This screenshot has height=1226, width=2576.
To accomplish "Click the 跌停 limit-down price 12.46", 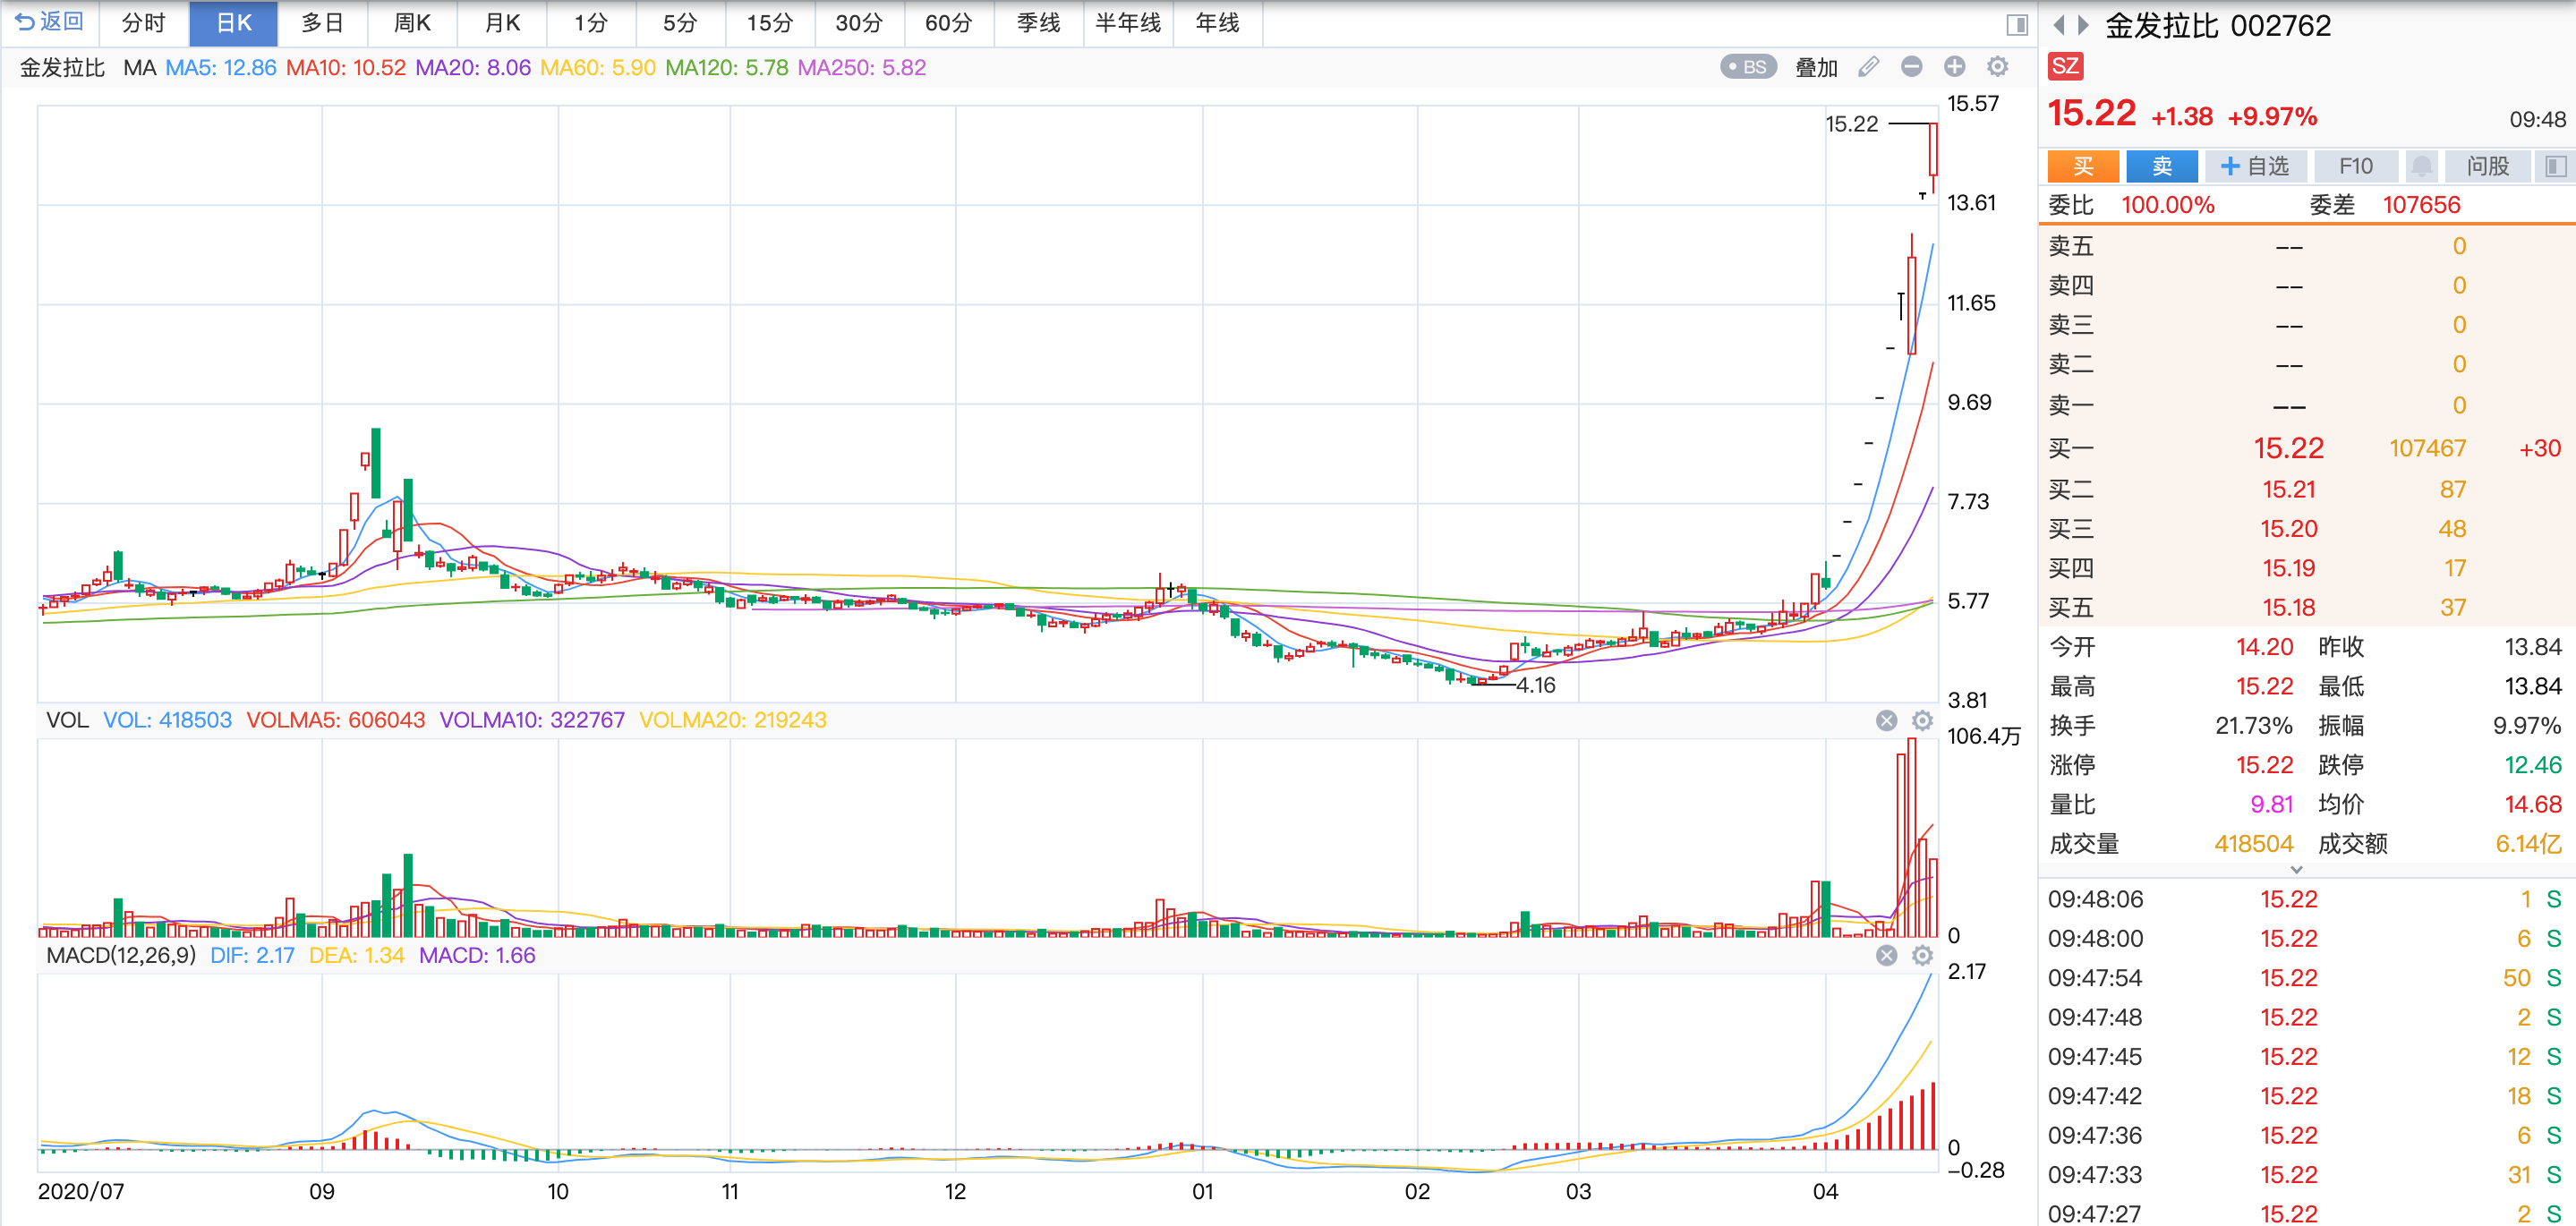I will (x=2532, y=766).
